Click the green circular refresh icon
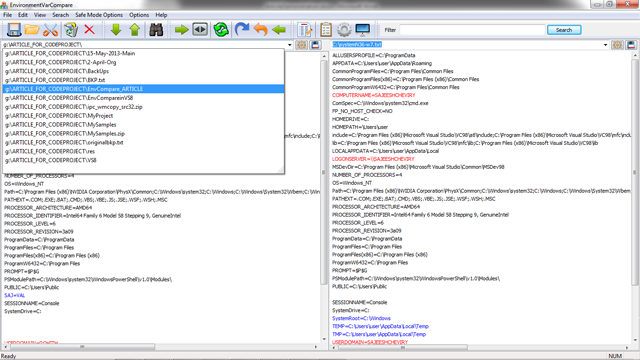Viewport: 640px width, 360px height. click(221, 30)
